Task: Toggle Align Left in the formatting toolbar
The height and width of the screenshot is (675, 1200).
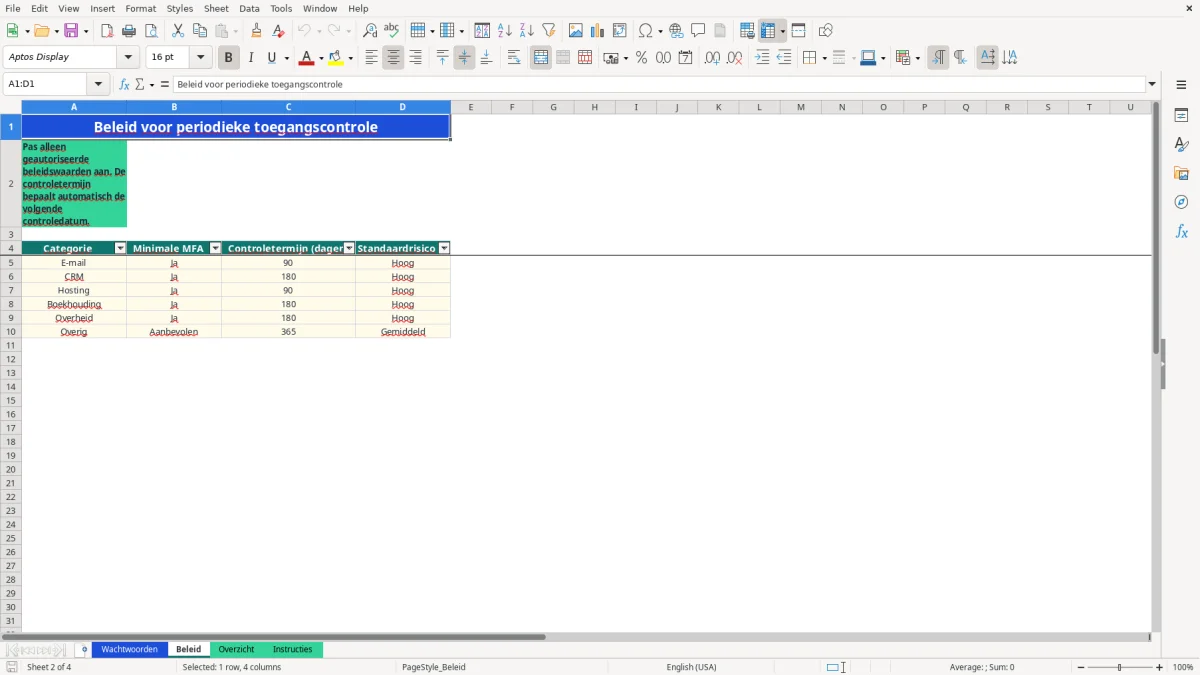Action: pyautogui.click(x=371, y=58)
